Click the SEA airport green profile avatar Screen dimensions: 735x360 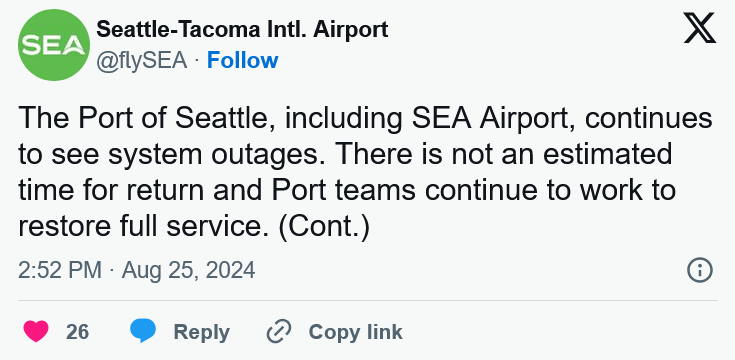(54, 45)
